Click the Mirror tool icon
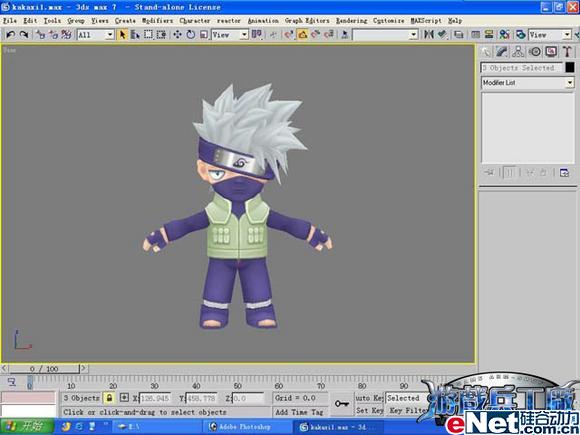580x435 pixels. [x=429, y=35]
